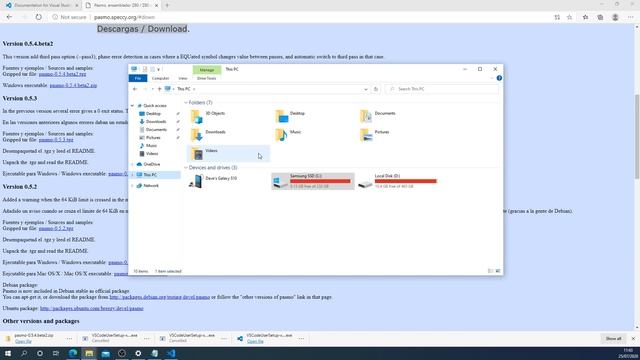
Task: Go back in the browser
Action: tap(9, 17)
